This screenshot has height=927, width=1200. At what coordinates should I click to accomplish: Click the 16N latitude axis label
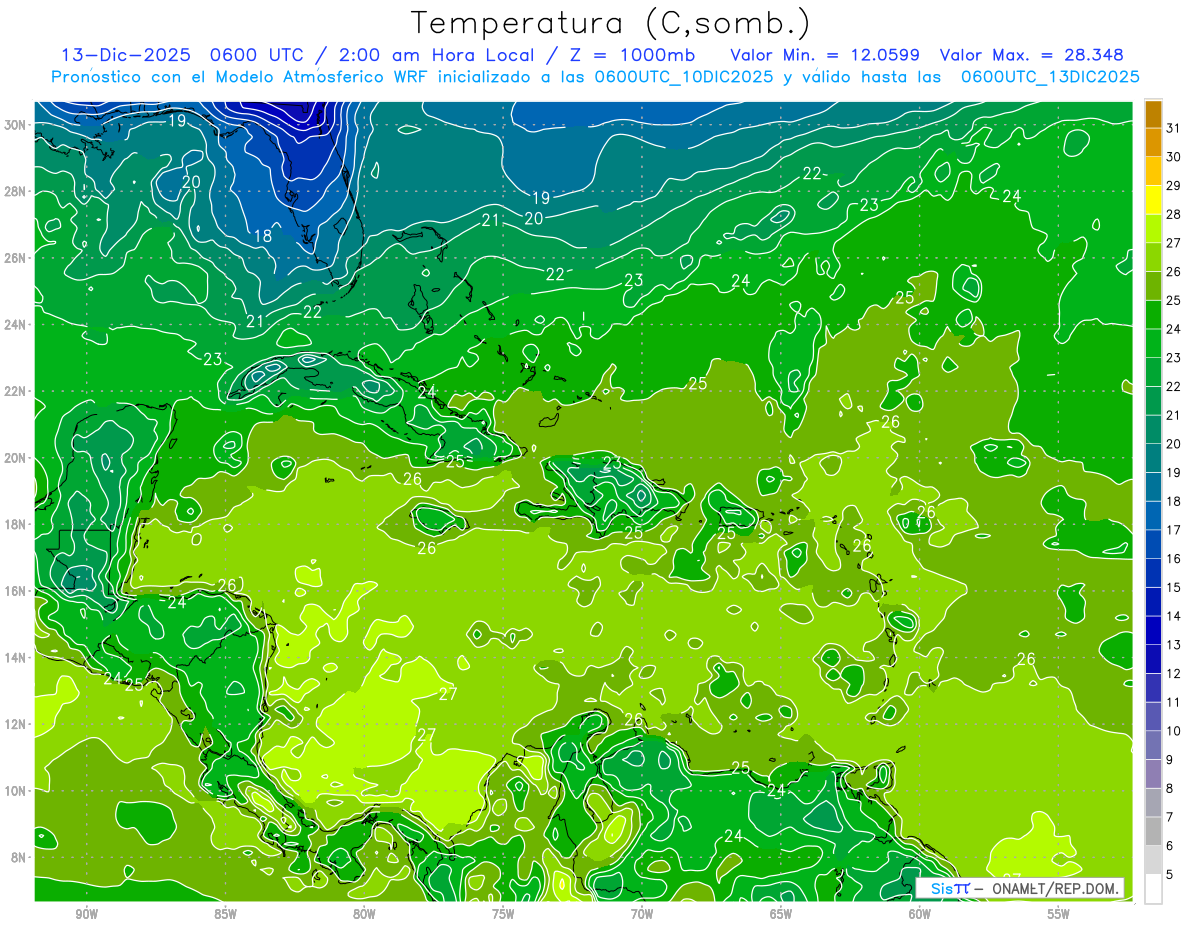click(17, 591)
